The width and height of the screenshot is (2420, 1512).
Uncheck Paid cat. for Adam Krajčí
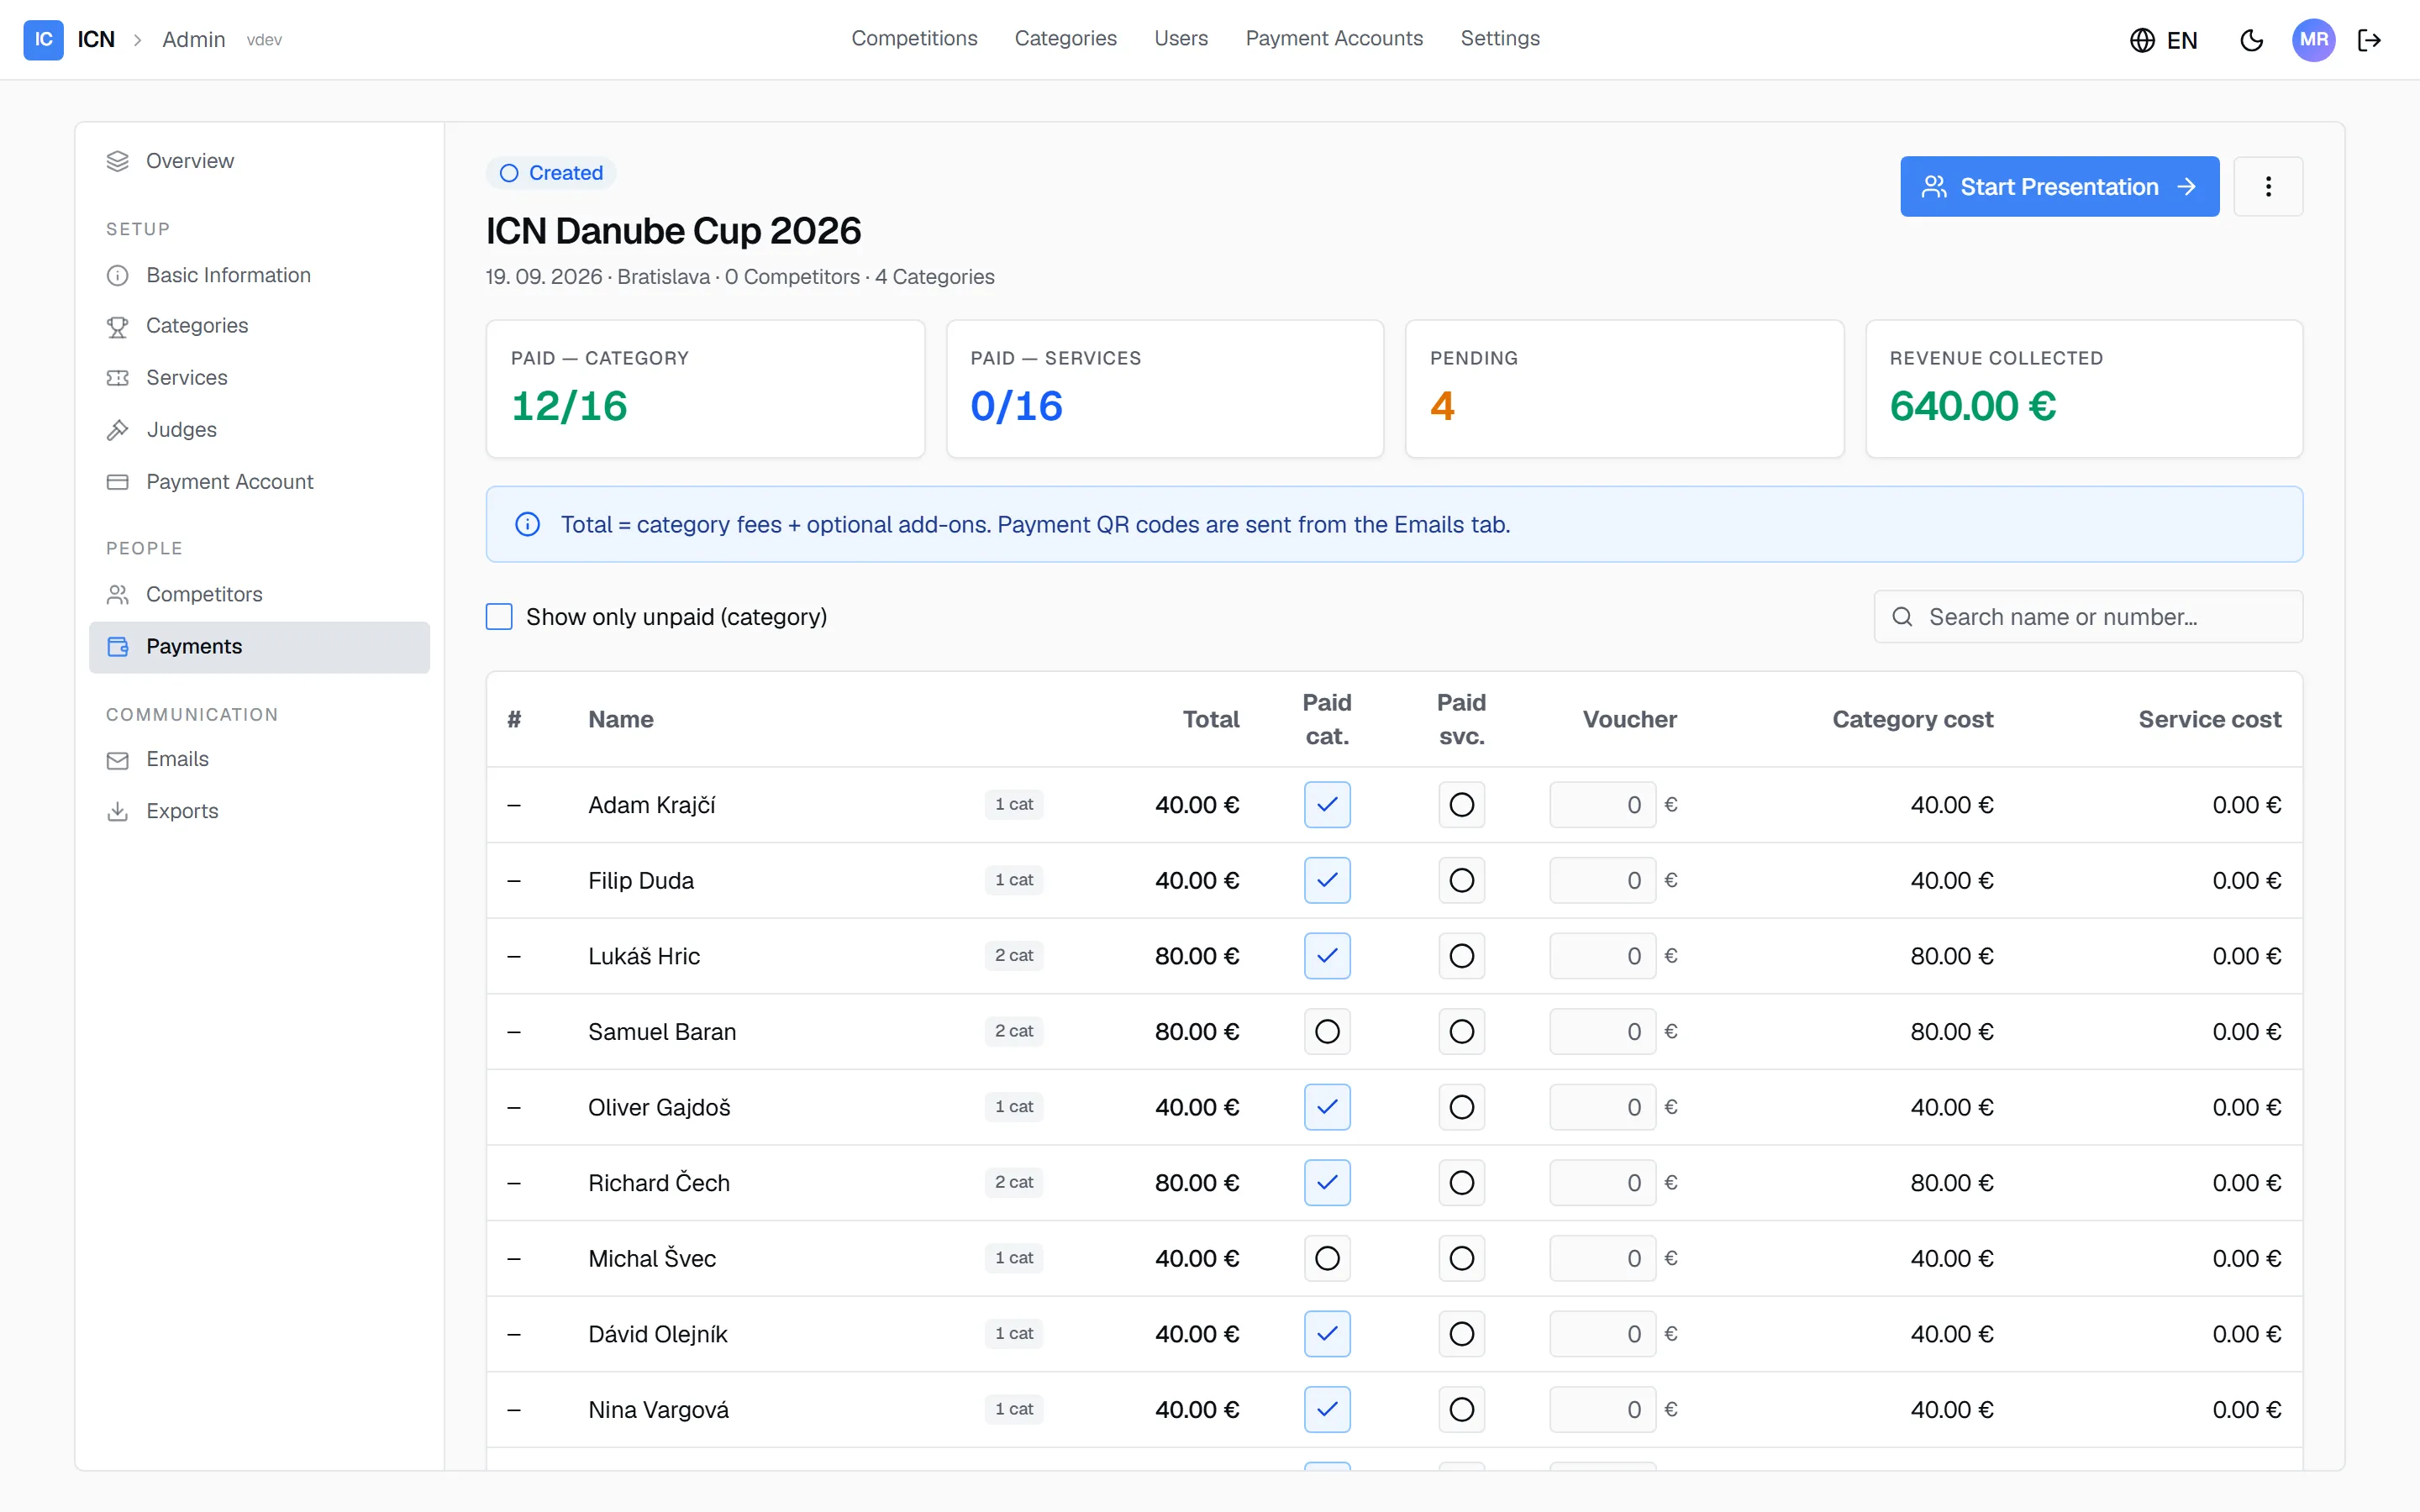pos(1327,804)
